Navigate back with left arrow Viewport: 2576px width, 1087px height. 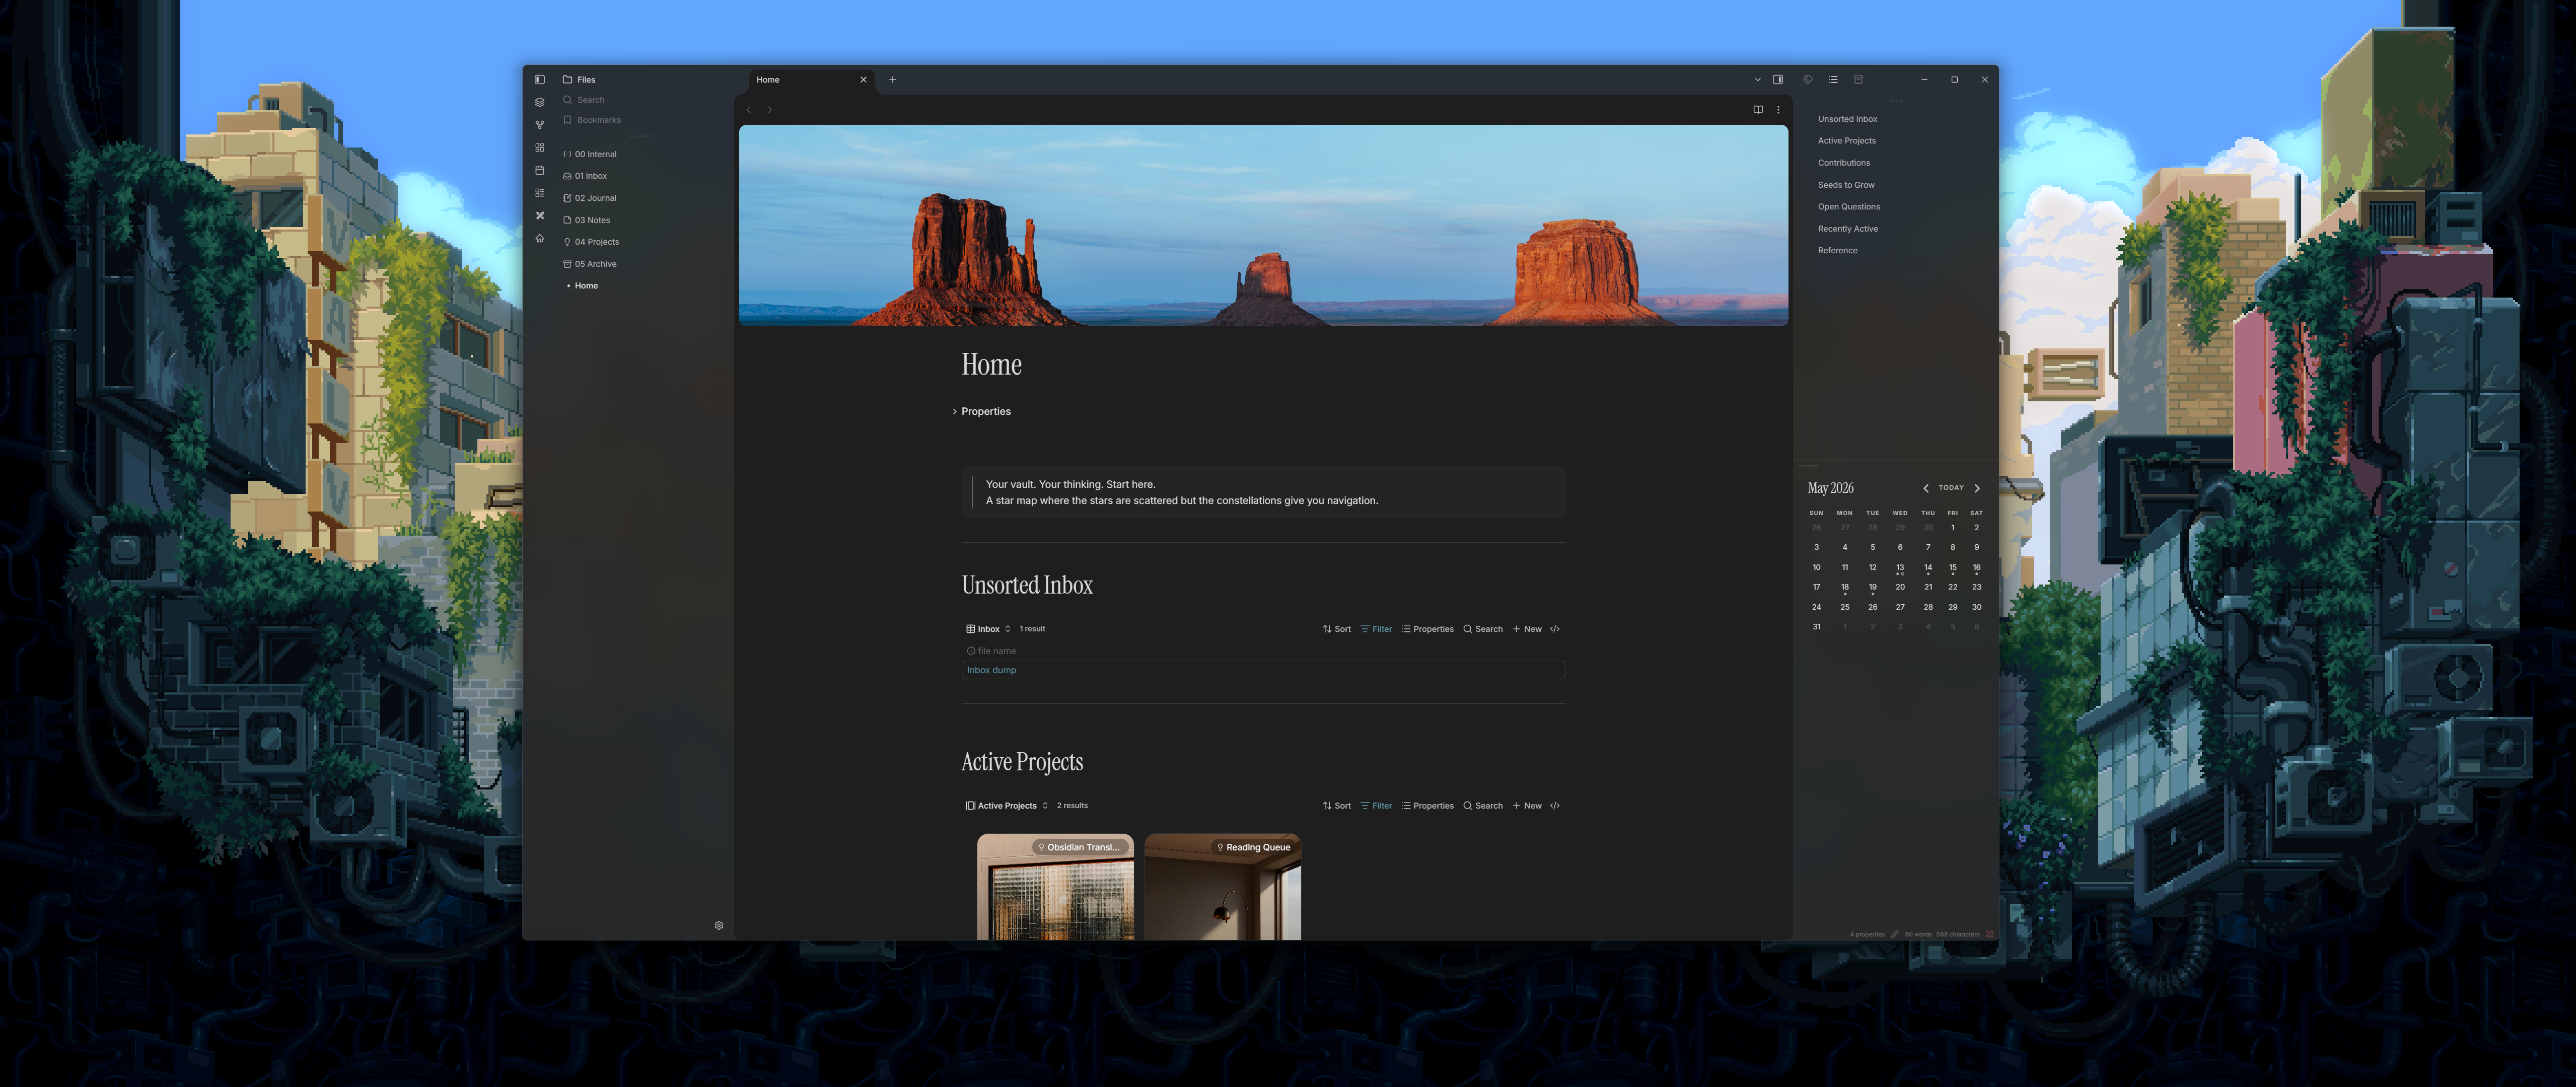click(x=749, y=110)
